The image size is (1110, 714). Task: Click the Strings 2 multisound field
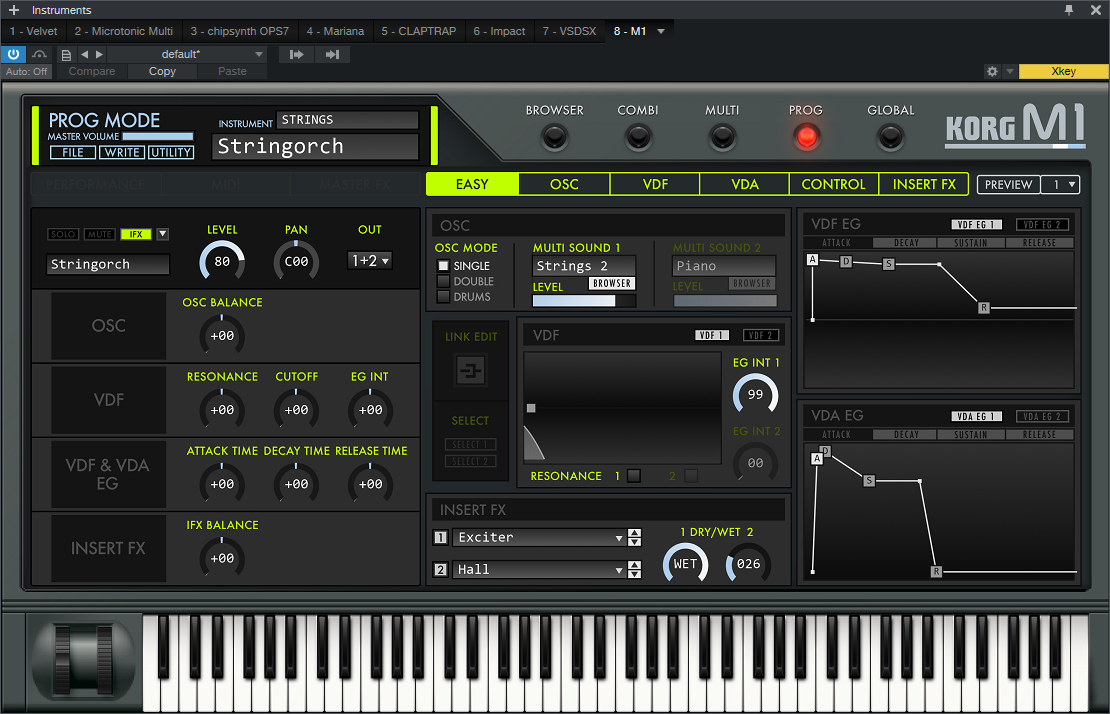(584, 266)
